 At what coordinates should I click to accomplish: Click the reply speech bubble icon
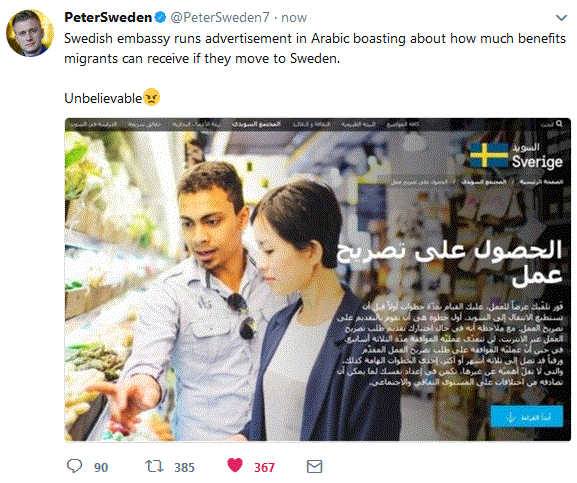click(74, 466)
